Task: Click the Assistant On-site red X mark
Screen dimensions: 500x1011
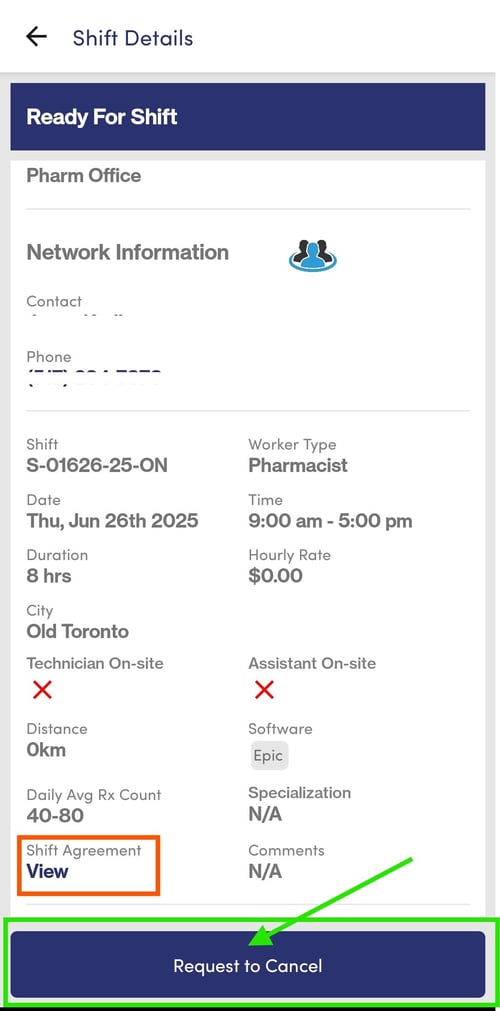Action: tap(265, 691)
